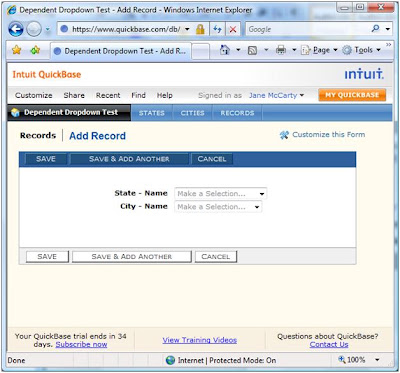
Task: Click the Home page icon
Action: click(x=226, y=50)
